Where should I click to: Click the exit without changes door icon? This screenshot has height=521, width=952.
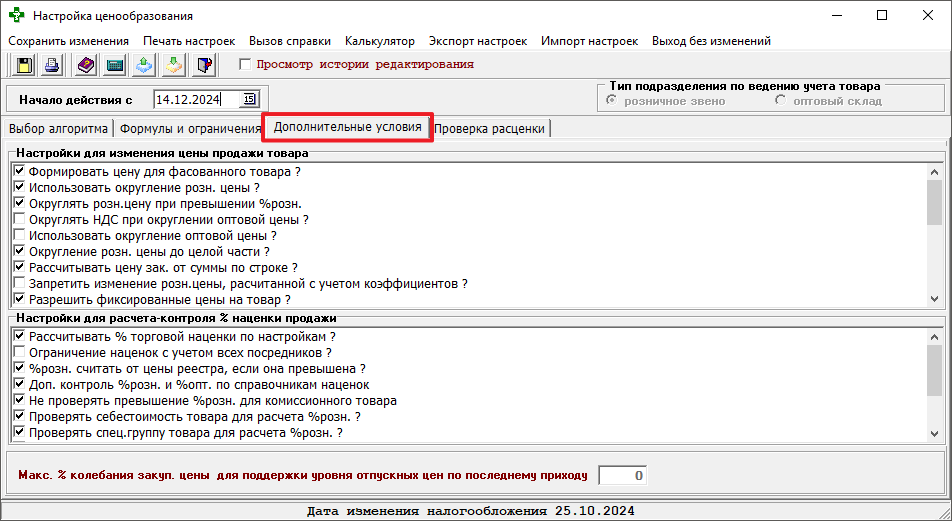click(x=205, y=65)
